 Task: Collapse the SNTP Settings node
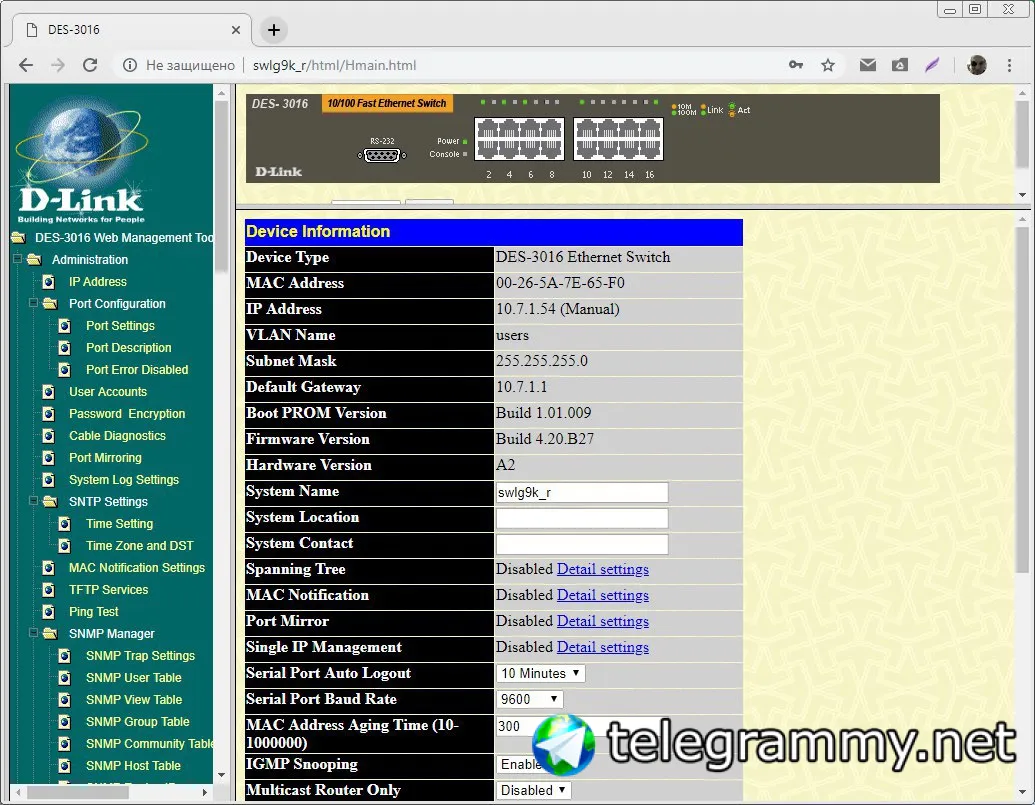coord(34,501)
